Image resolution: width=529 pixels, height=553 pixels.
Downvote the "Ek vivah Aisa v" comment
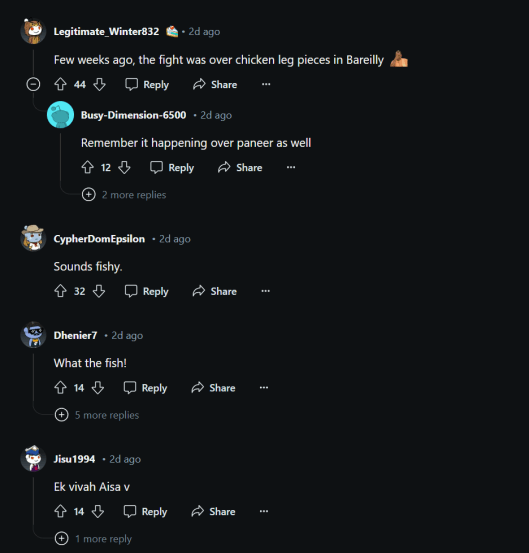point(98,511)
